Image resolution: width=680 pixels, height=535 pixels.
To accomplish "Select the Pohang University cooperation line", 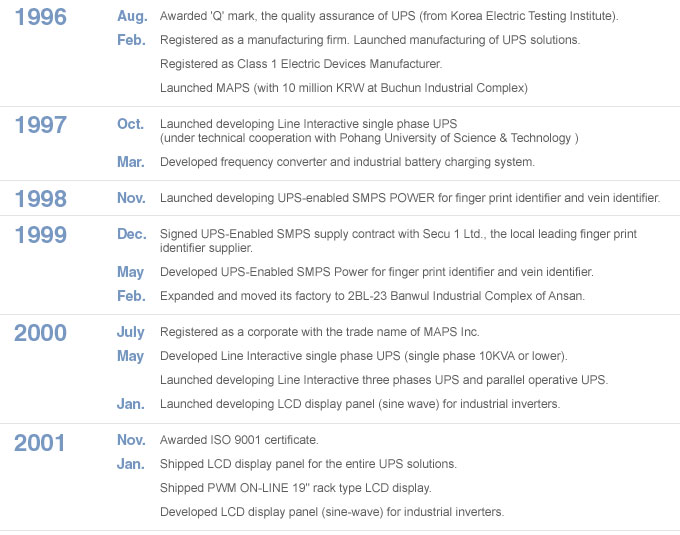I will [369, 138].
